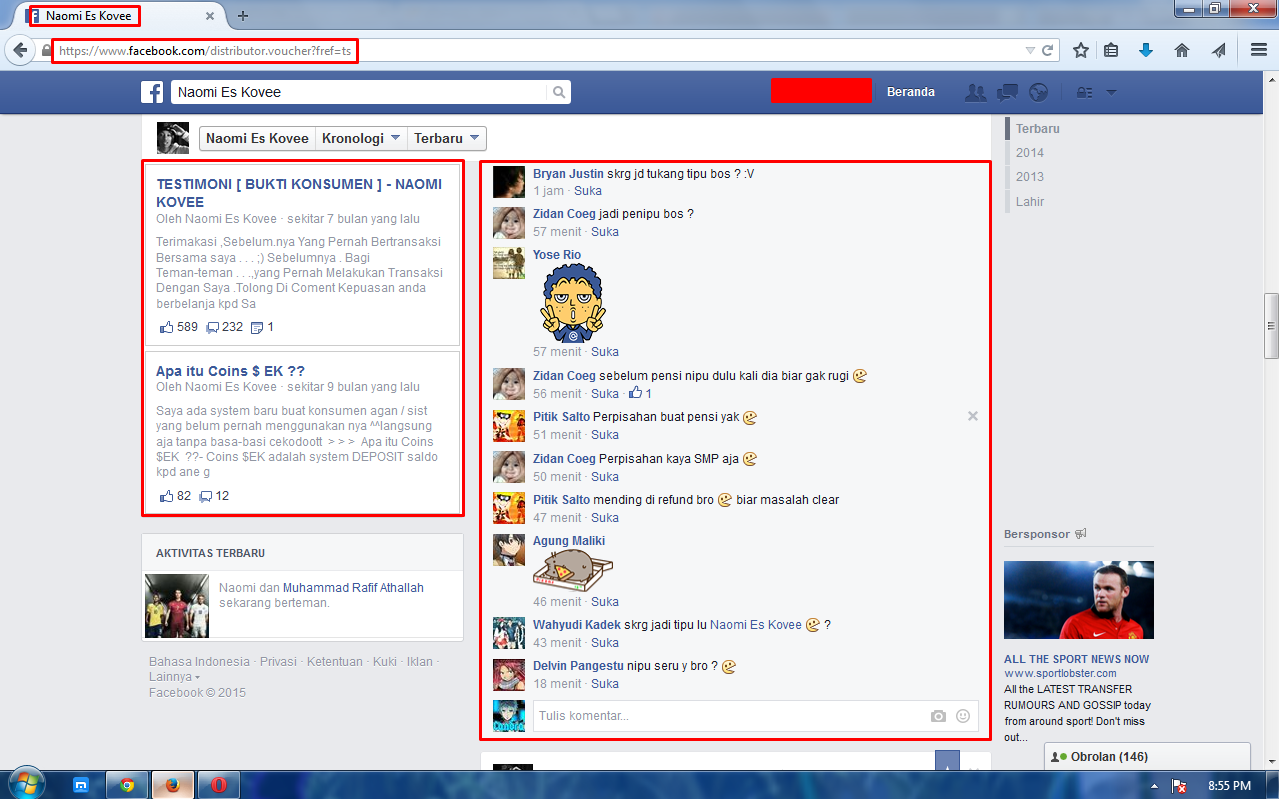Click the Tulis komentar input field
The height and width of the screenshot is (799, 1279).
(x=730, y=716)
